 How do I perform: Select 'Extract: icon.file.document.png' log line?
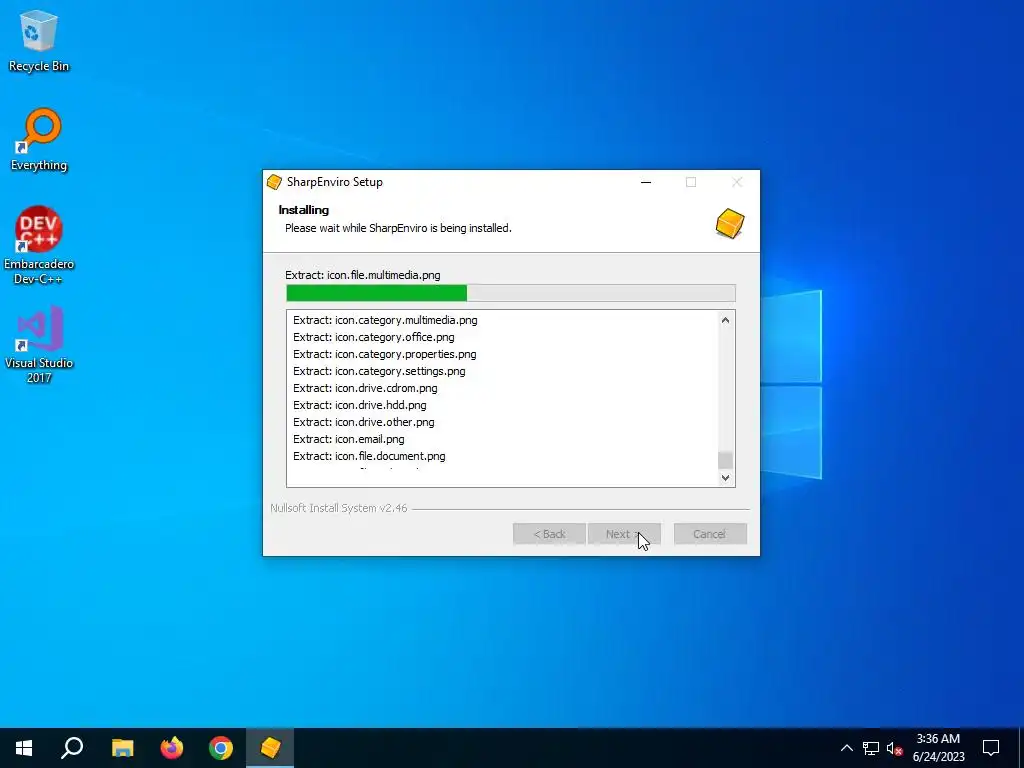tap(369, 456)
